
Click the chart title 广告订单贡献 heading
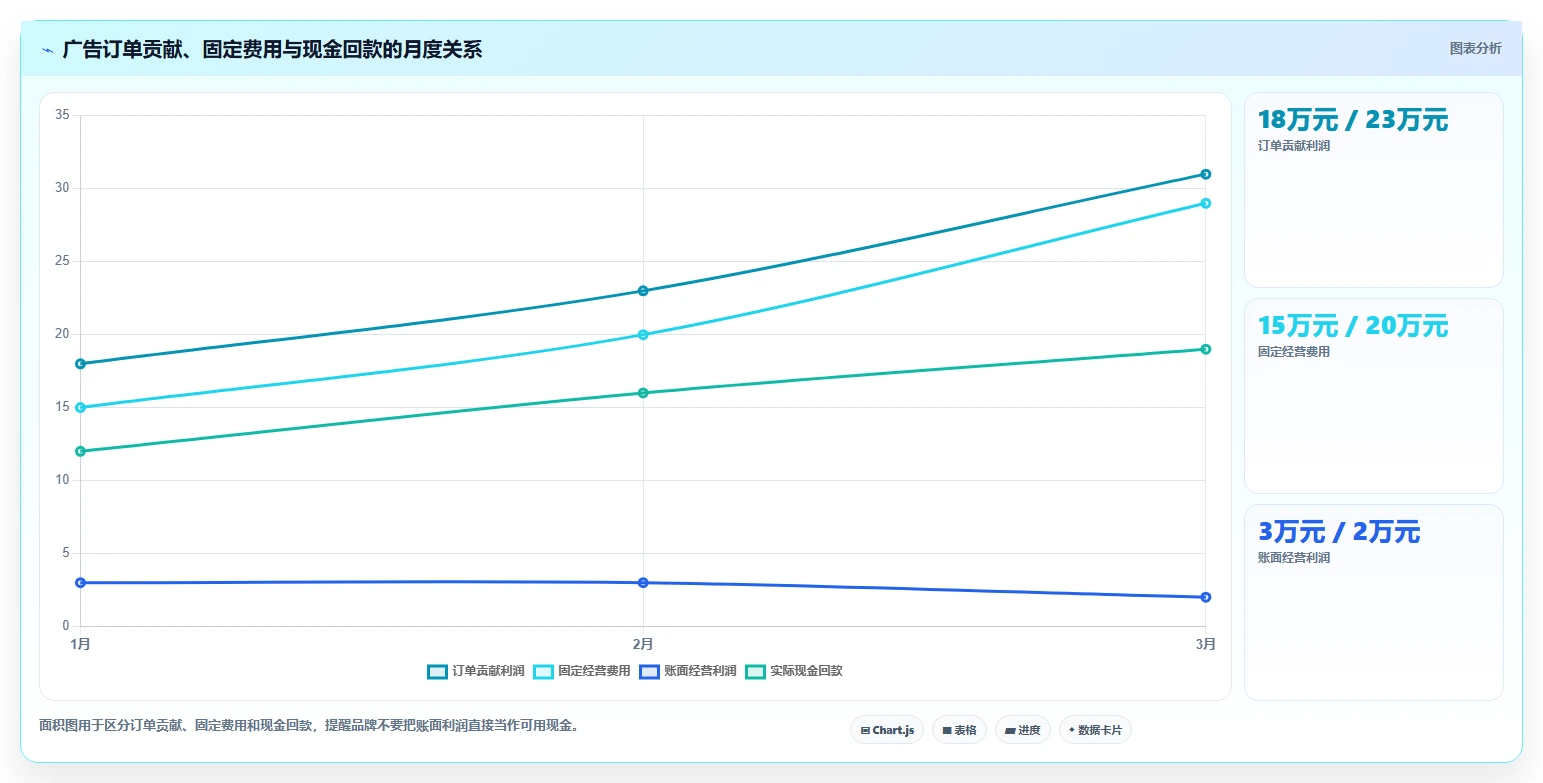click(272, 49)
